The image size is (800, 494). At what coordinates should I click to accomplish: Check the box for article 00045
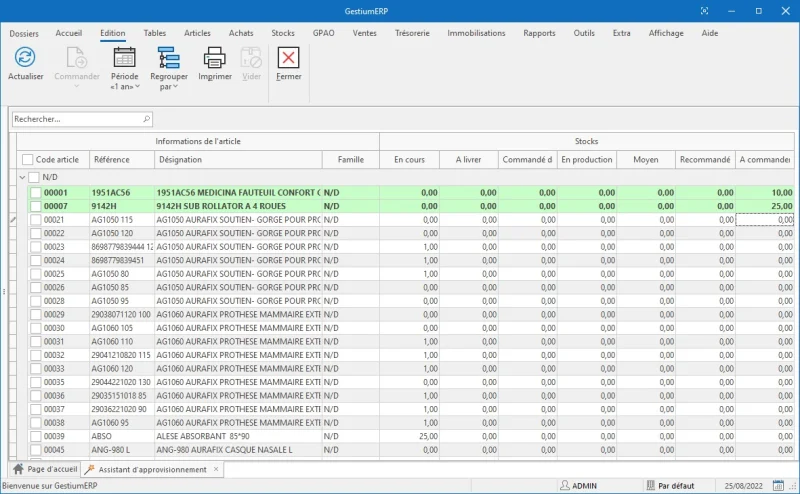(x=35, y=450)
